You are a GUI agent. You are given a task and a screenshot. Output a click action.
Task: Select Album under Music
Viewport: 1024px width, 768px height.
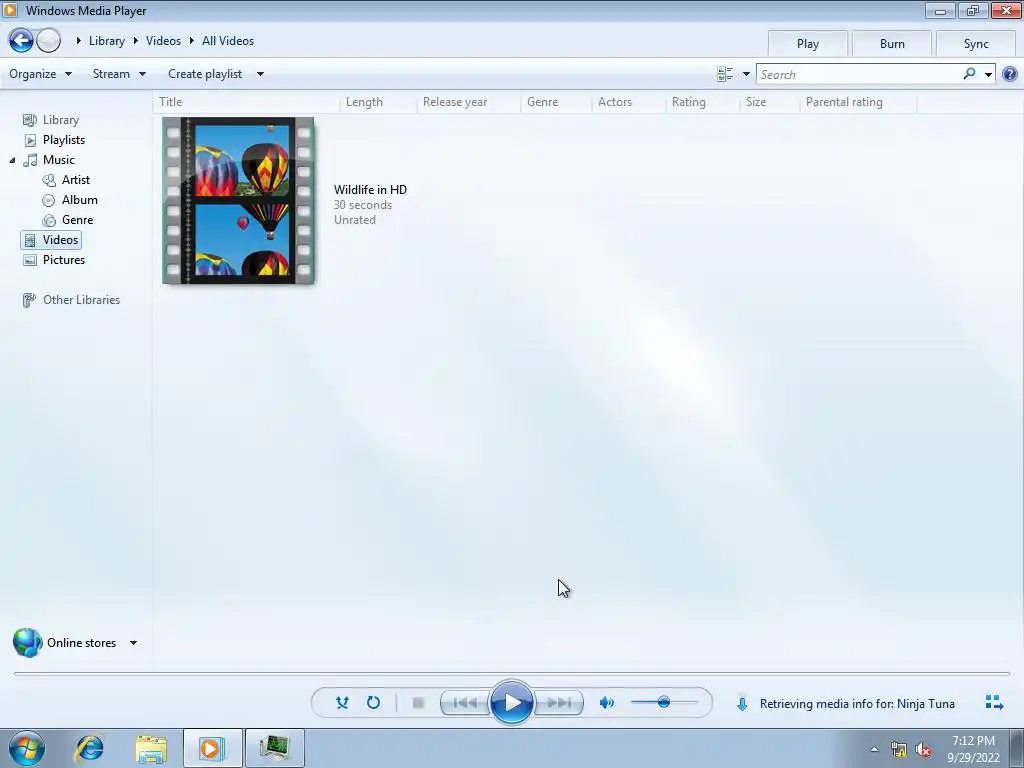point(80,200)
